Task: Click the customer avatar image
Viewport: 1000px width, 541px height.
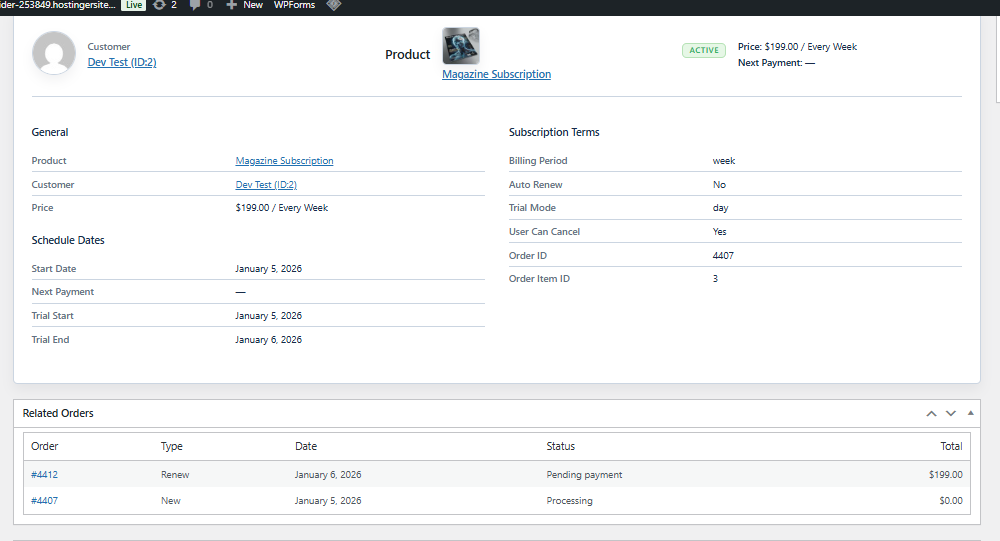Action: point(54,53)
